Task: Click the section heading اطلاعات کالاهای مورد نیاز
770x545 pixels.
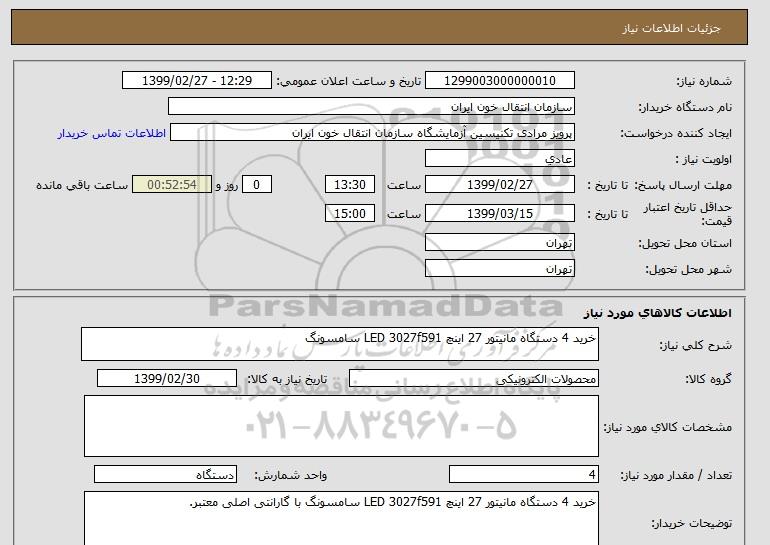Action: coord(657,313)
